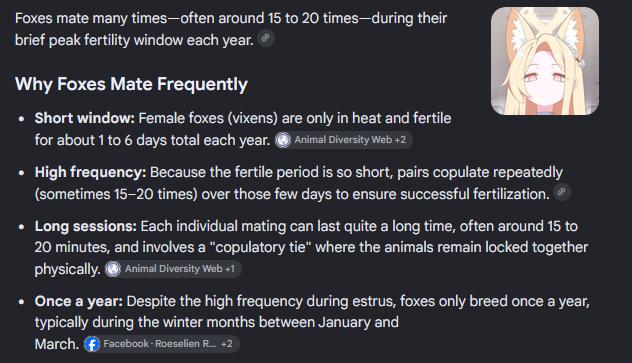Expand the '+2' sources next to Facebook
632x363 pixels.
point(227,344)
